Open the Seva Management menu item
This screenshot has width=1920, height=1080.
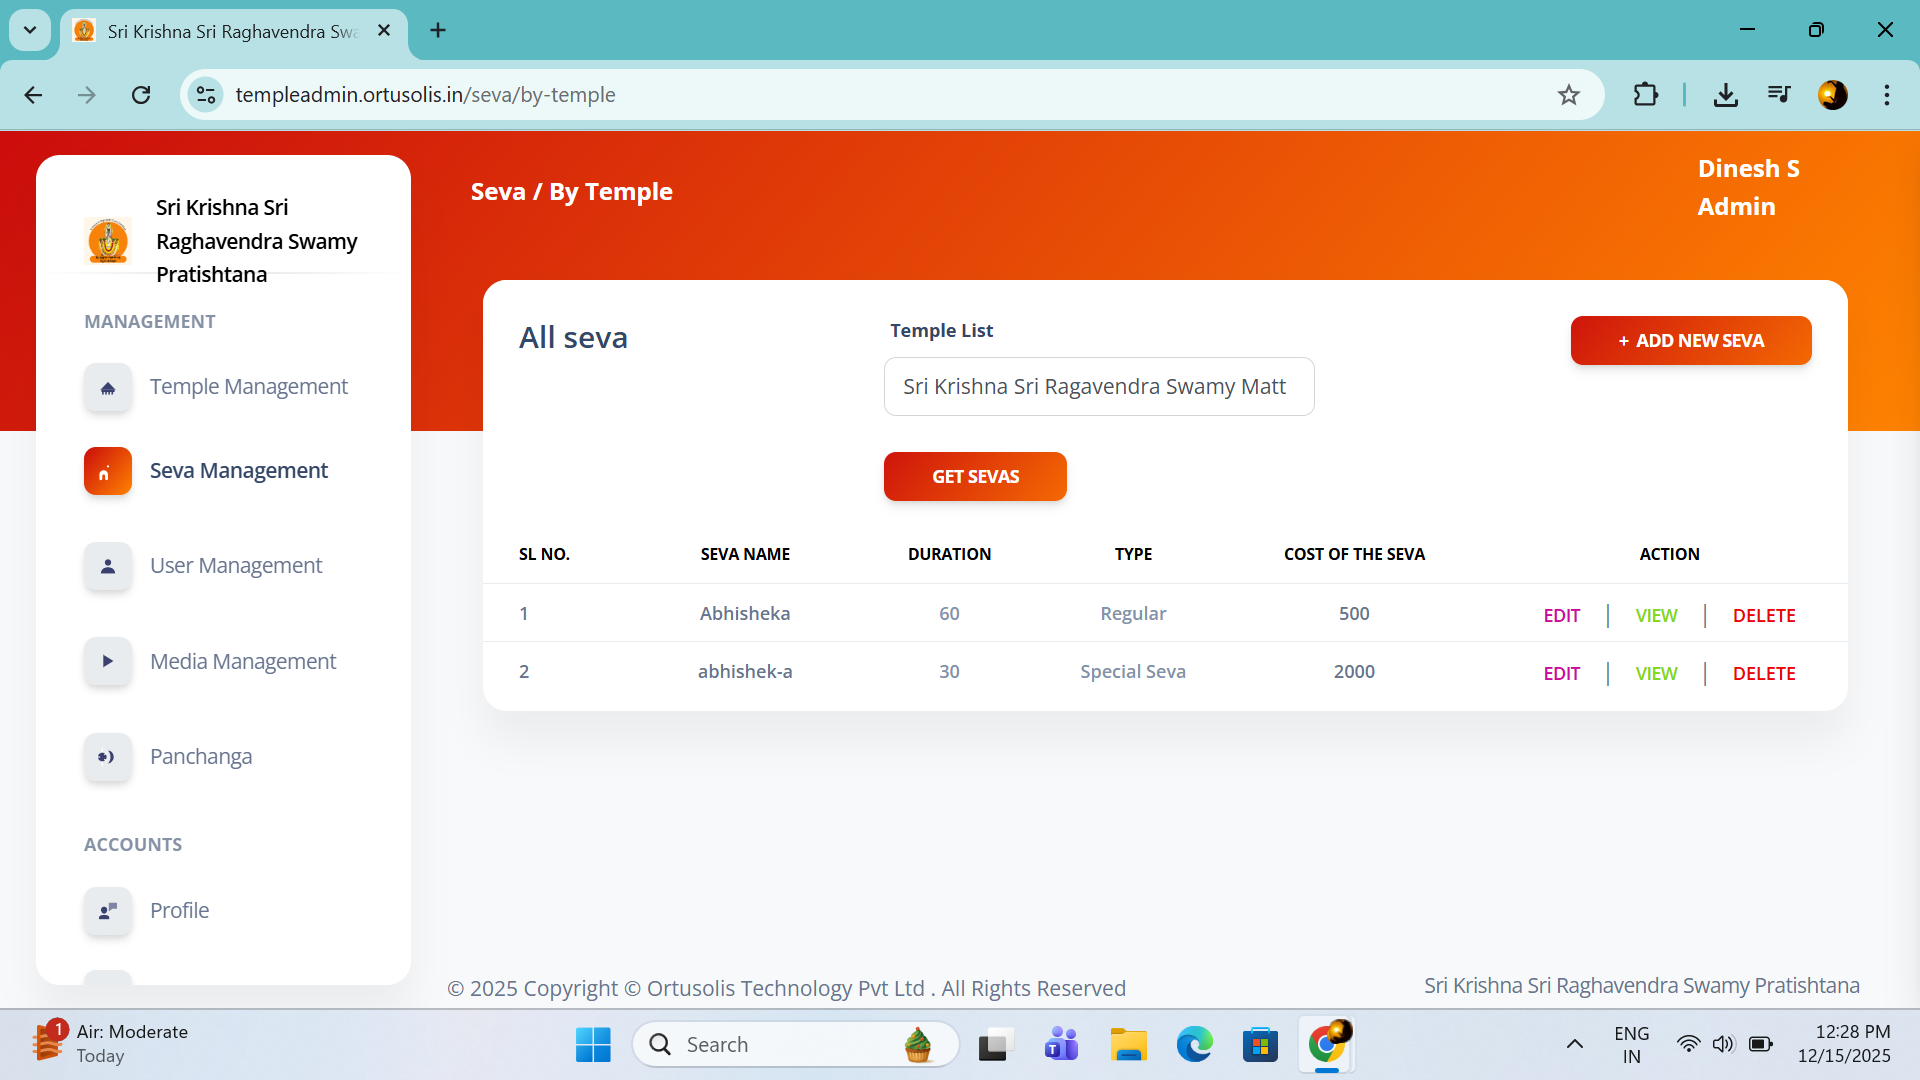(238, 471)
